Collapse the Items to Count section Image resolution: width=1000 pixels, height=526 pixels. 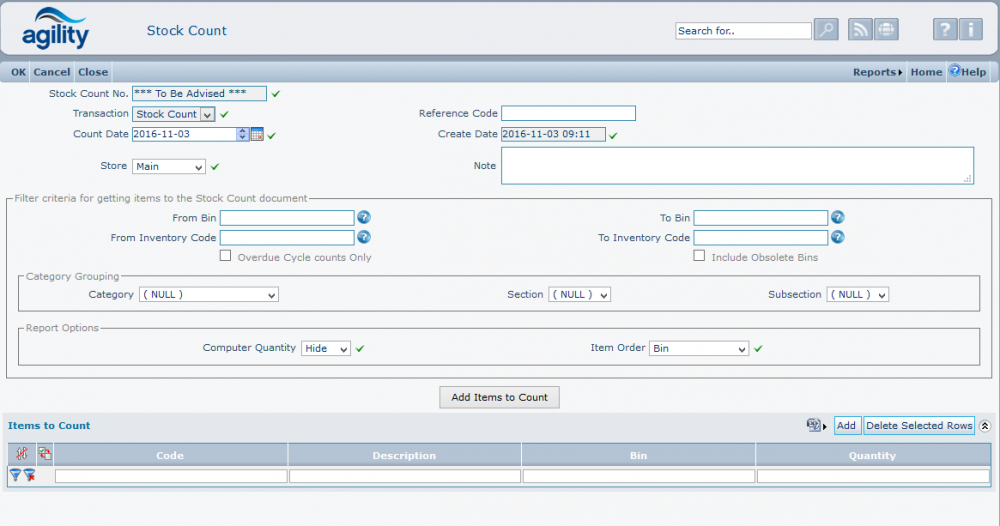pos(984,426)
